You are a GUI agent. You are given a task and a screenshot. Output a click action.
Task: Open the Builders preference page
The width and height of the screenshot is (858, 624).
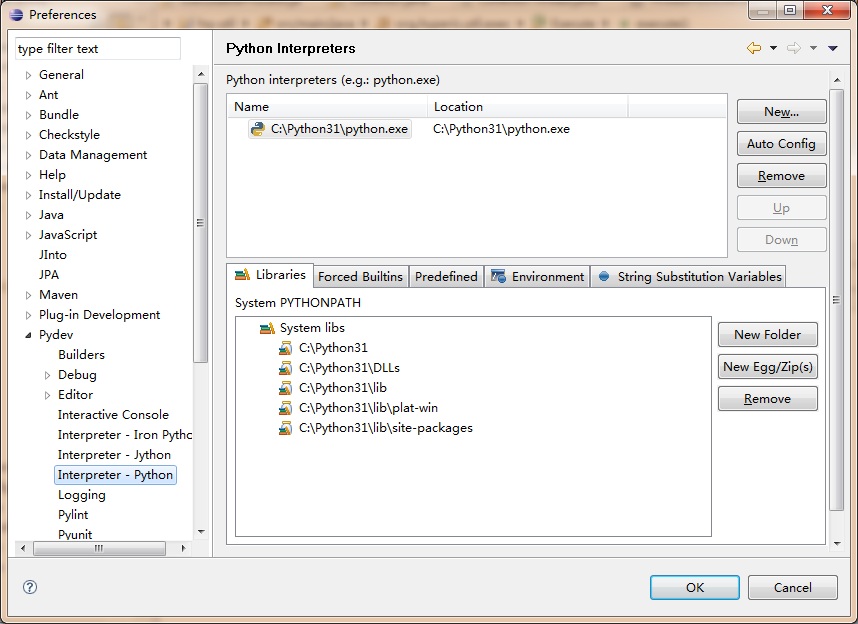[82, 355]
